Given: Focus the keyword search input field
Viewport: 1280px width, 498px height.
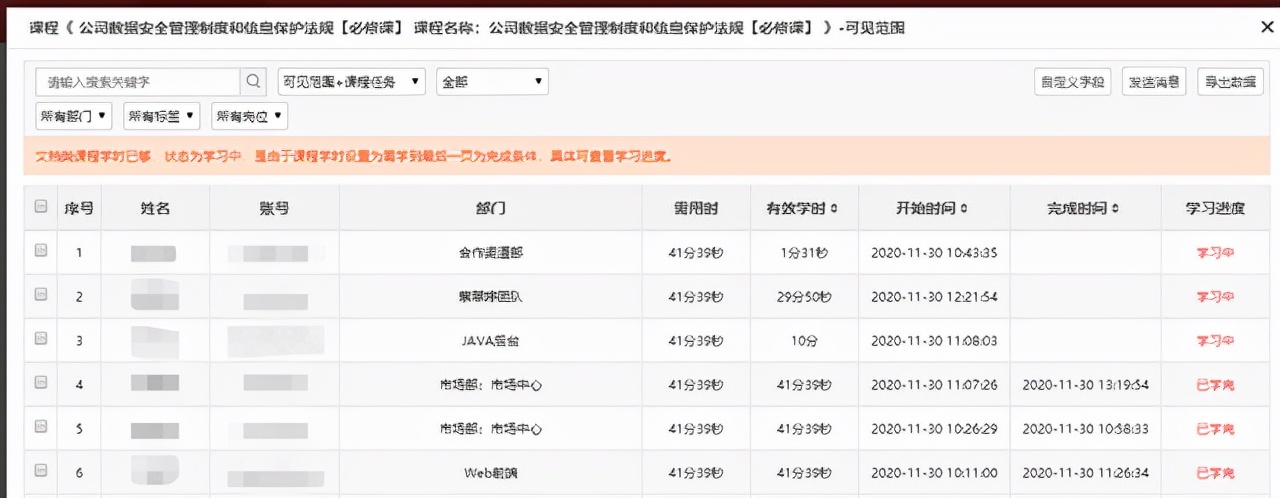Looking at the screenshot, I should pyautogui.click(x=138, y=82).
